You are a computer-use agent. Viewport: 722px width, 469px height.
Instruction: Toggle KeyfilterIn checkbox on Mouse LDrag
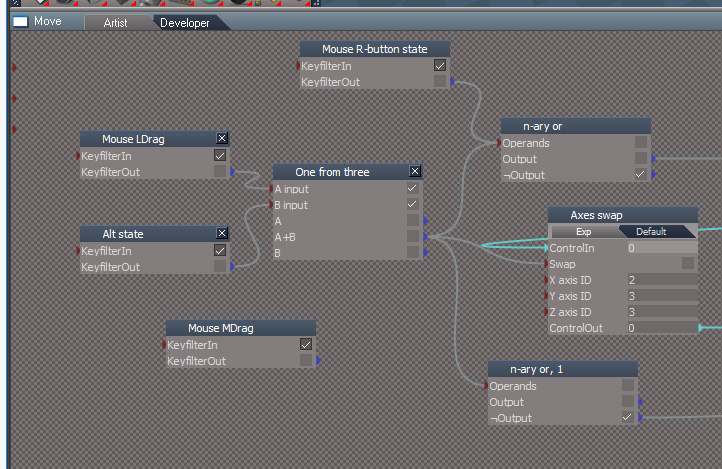coord(220,156)
